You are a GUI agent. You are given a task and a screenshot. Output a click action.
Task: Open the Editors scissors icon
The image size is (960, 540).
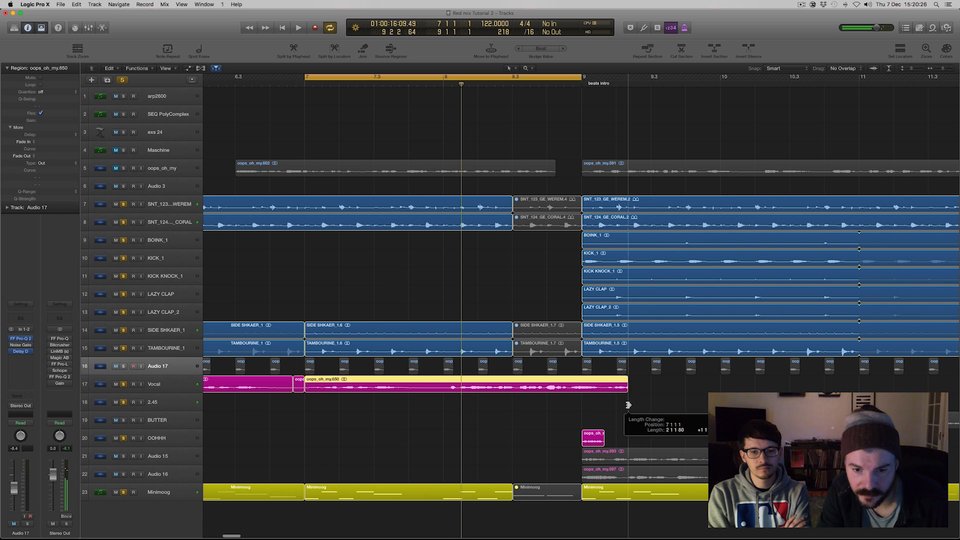[x=103, y=28]
